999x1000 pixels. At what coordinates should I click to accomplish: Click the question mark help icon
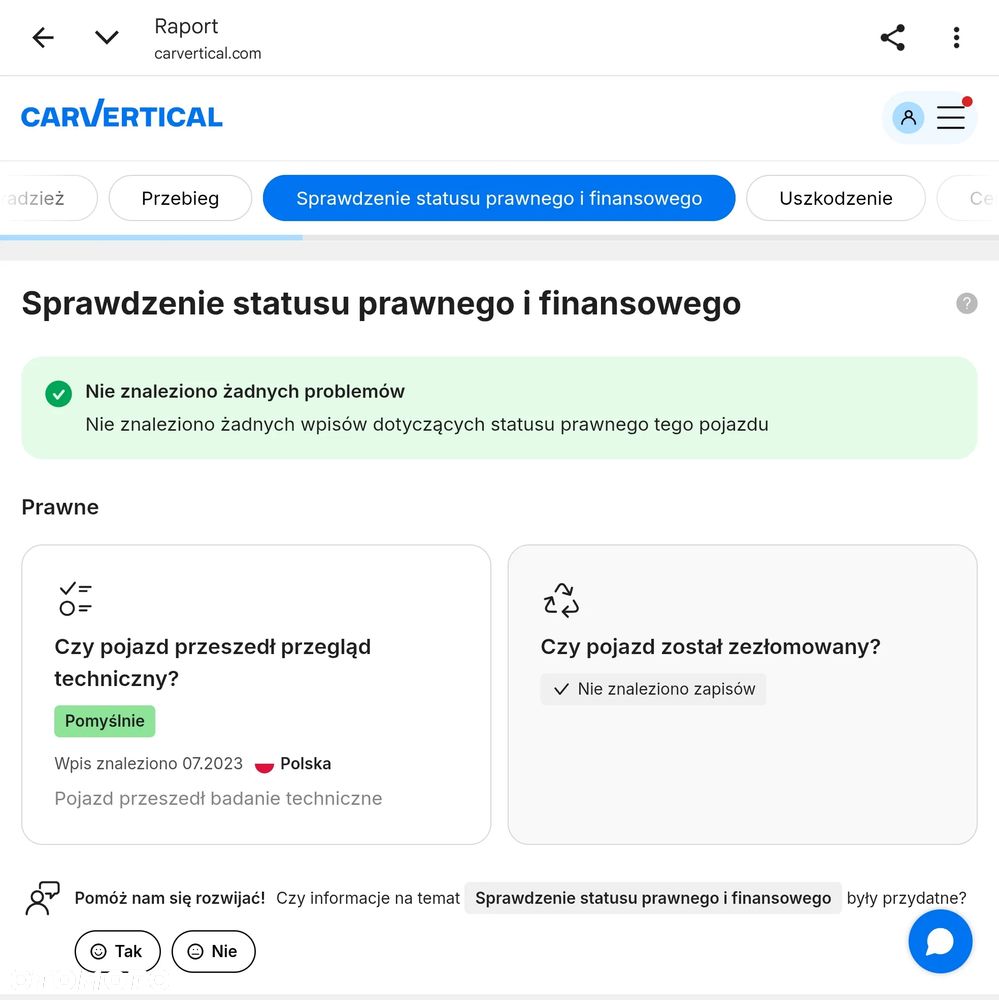966,304
